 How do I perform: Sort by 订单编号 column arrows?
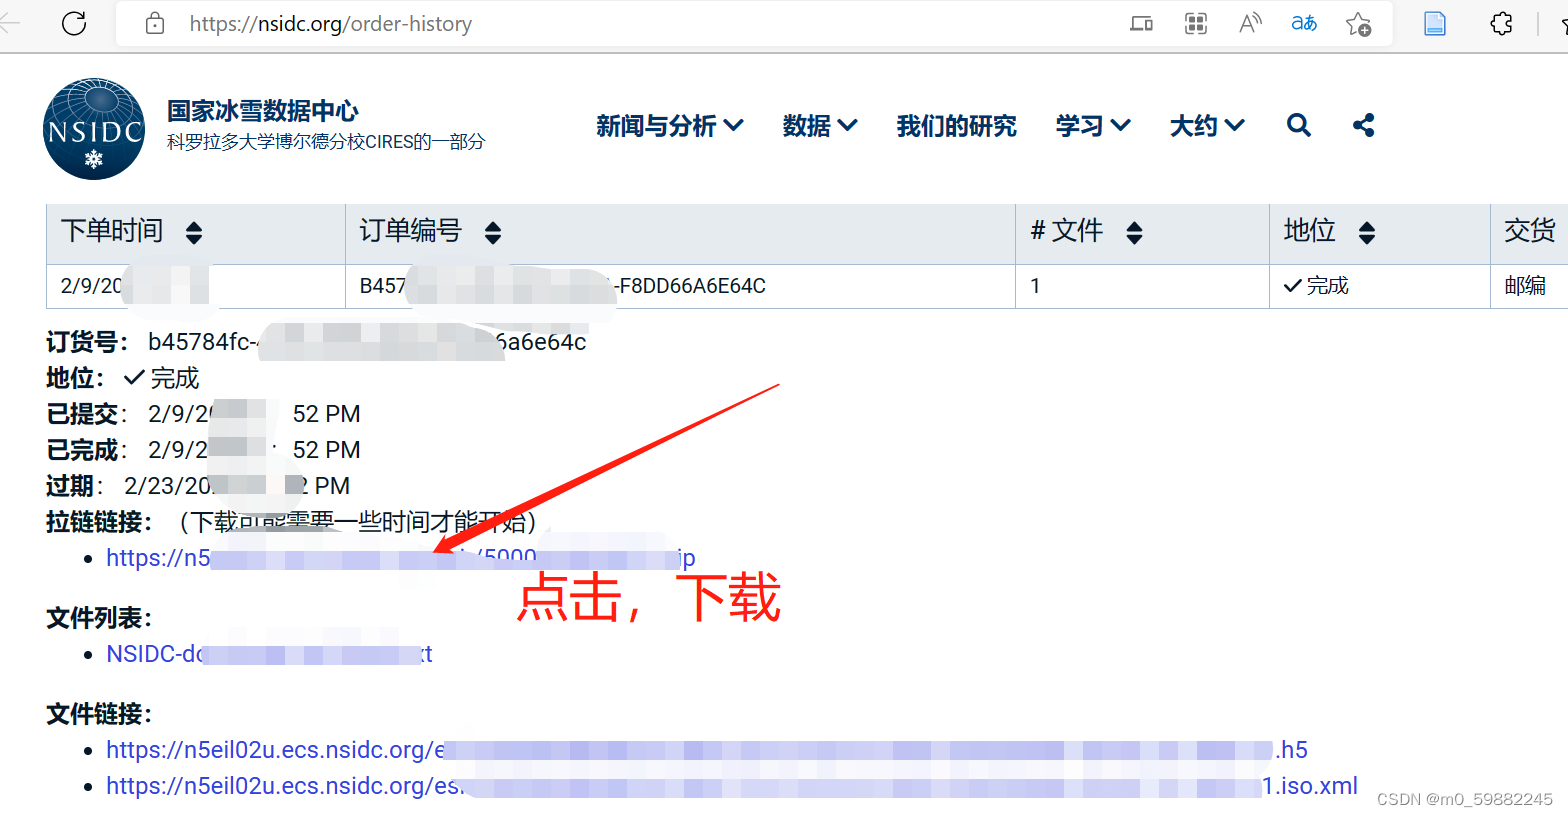(x=493, y=233)
